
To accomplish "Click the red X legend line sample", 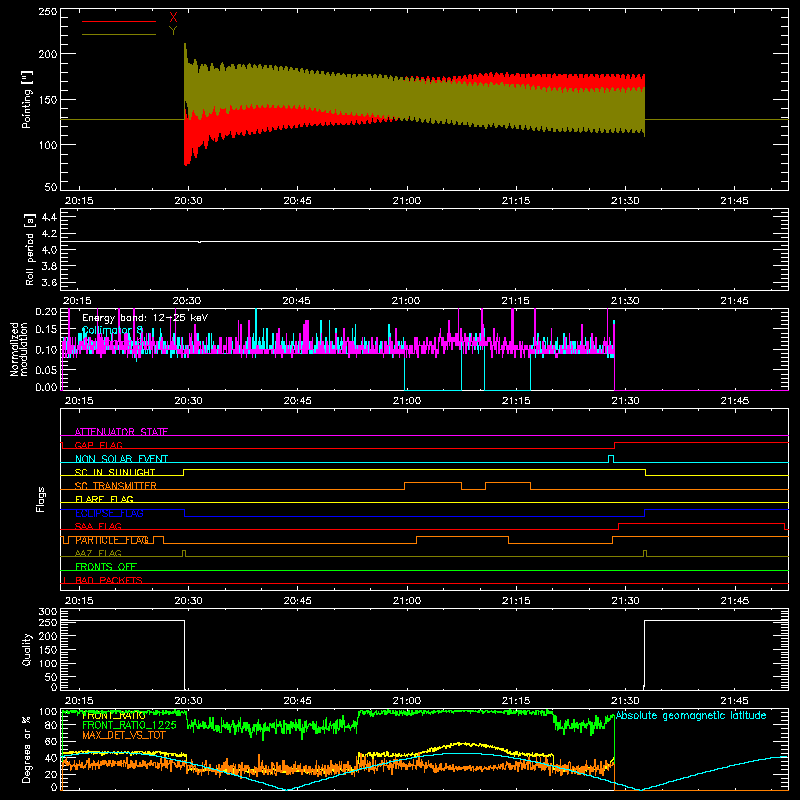I will (119, 21).
